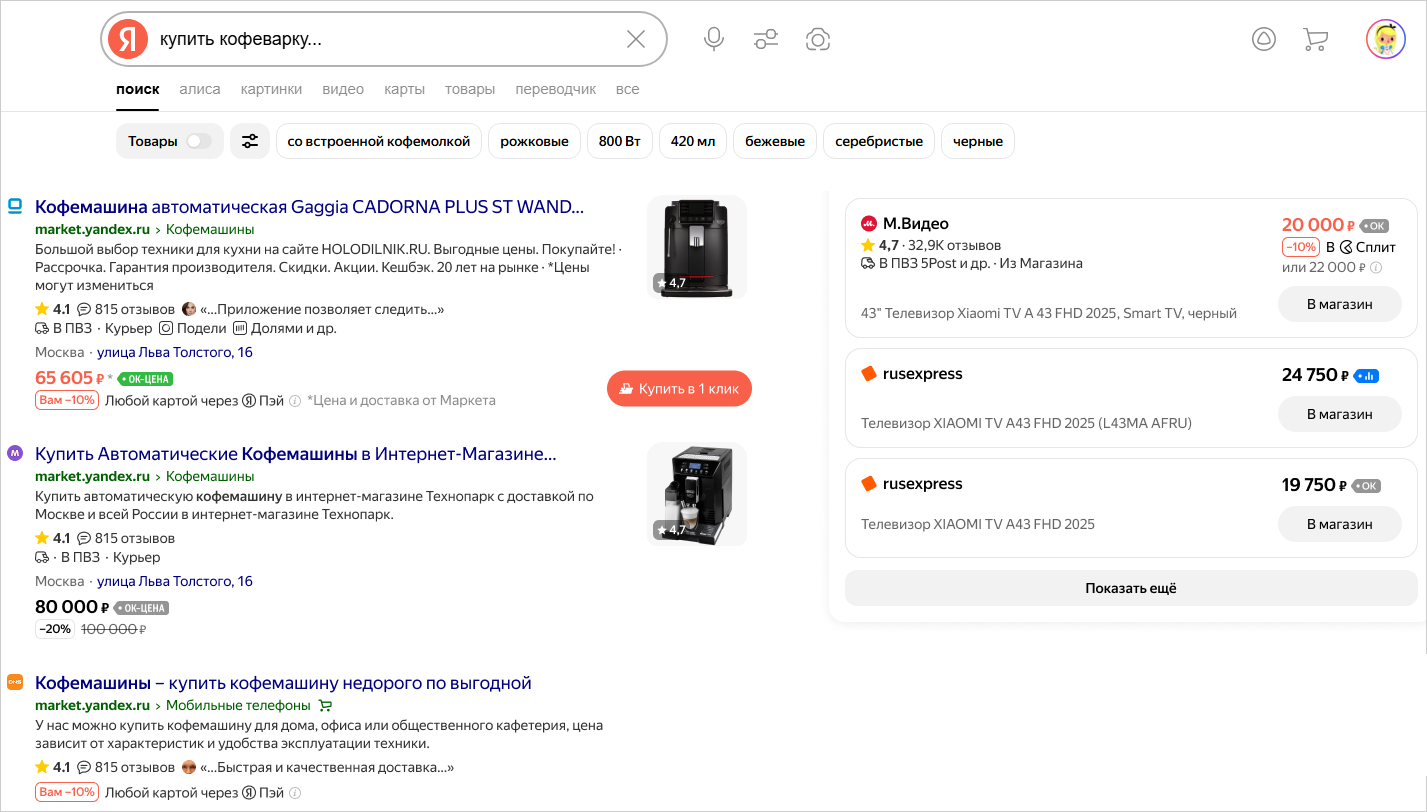Click green cart icon after Мобильные телефоны
The width and height of the screenshot is (1427, 812).
tap(325, 705)
